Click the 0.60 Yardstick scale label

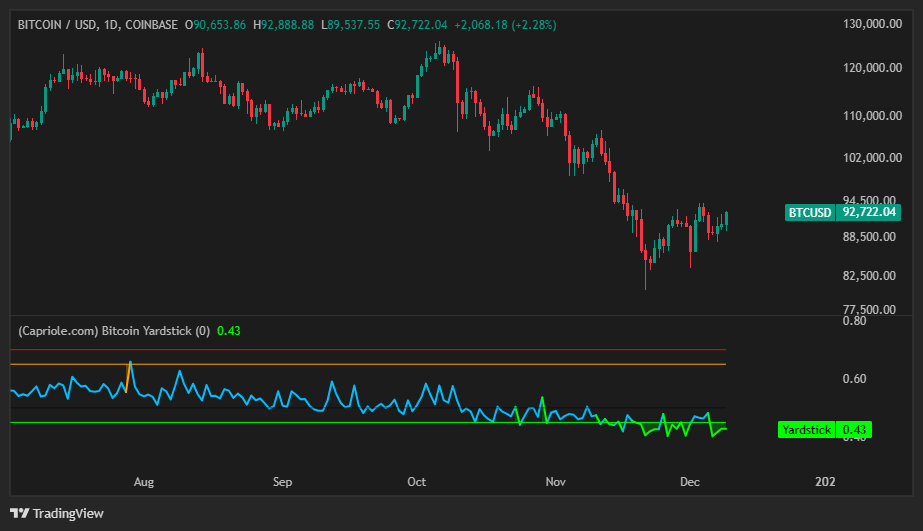point(854,379)
